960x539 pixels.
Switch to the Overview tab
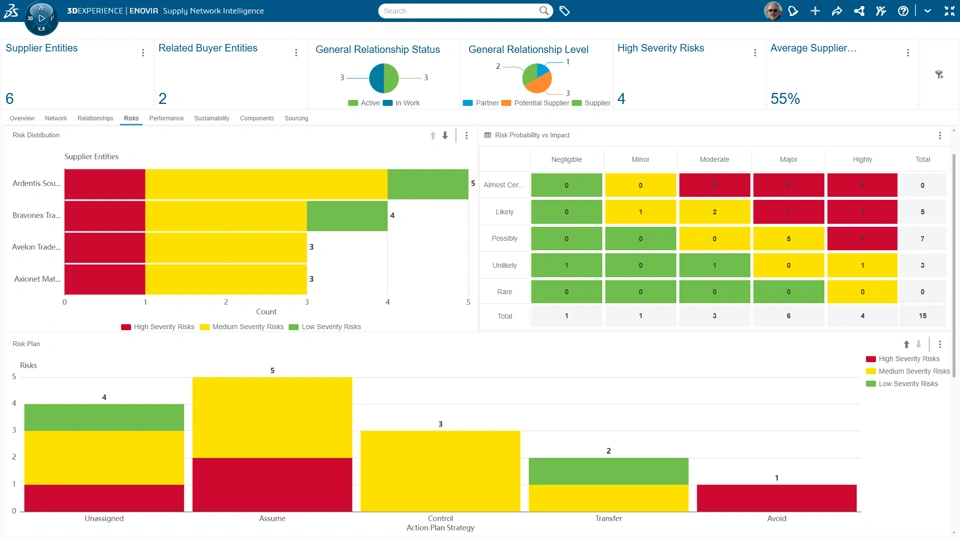22,118
